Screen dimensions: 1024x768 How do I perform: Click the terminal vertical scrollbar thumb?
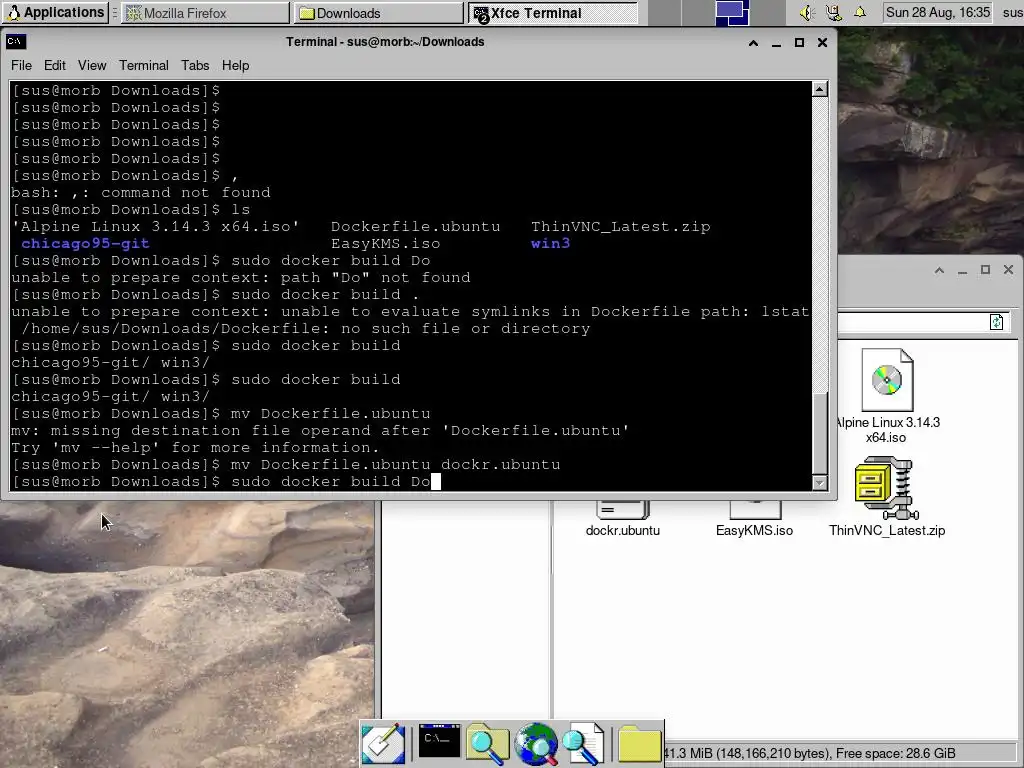point(820,433)
